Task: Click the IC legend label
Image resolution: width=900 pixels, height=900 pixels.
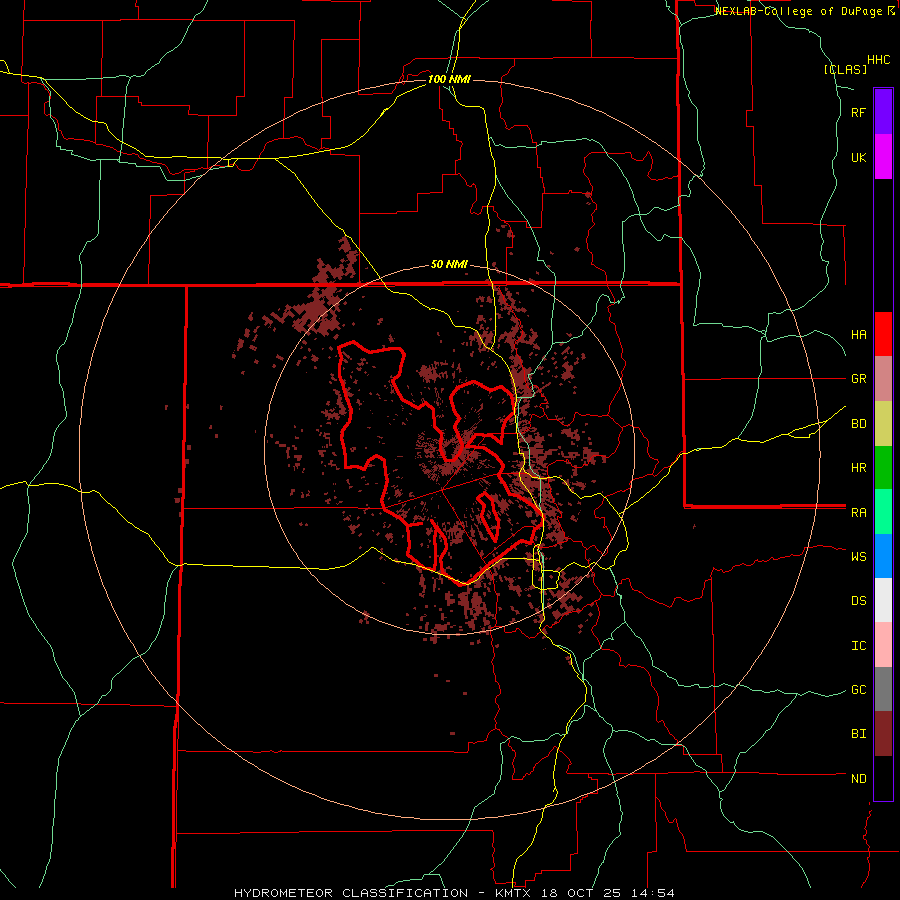Action: 858,645
